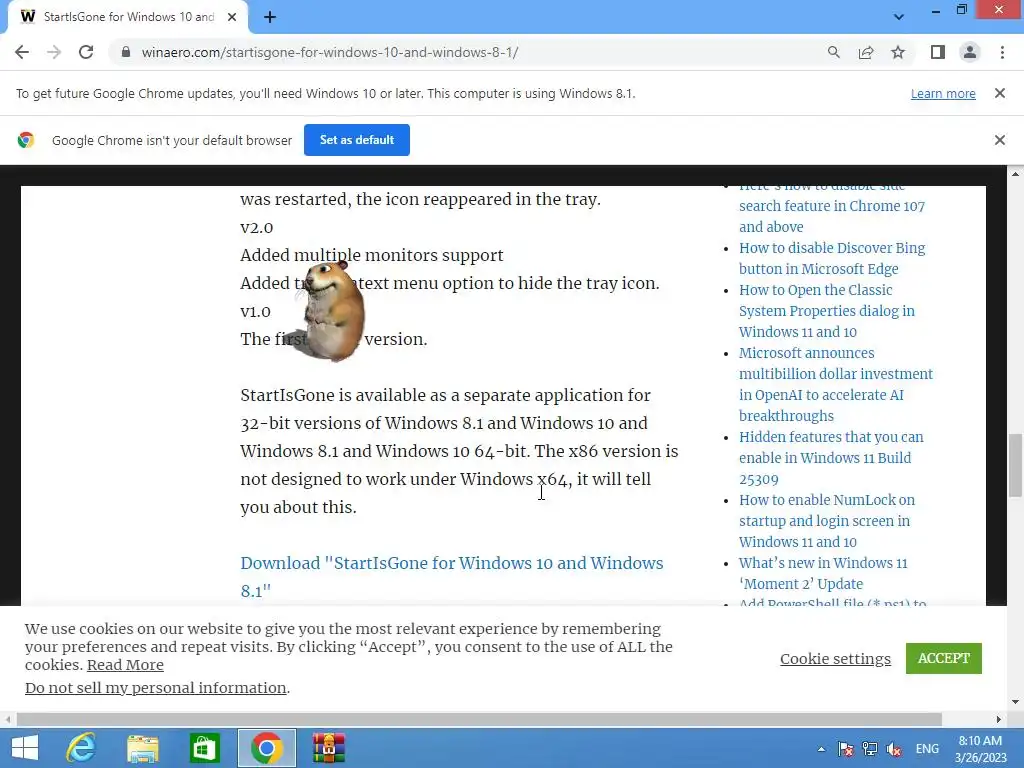Close the StartIsGone tab
This screenshot has height=768, width=1024.
click(x=232, y=17)
